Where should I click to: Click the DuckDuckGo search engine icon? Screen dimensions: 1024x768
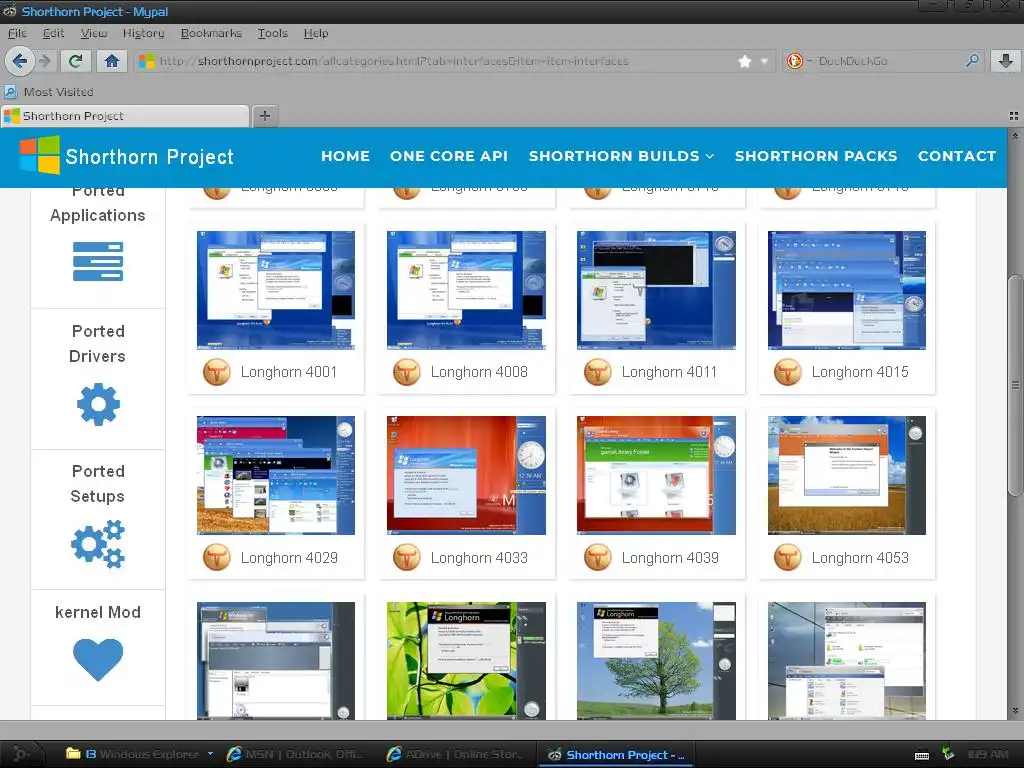(795, 61)
